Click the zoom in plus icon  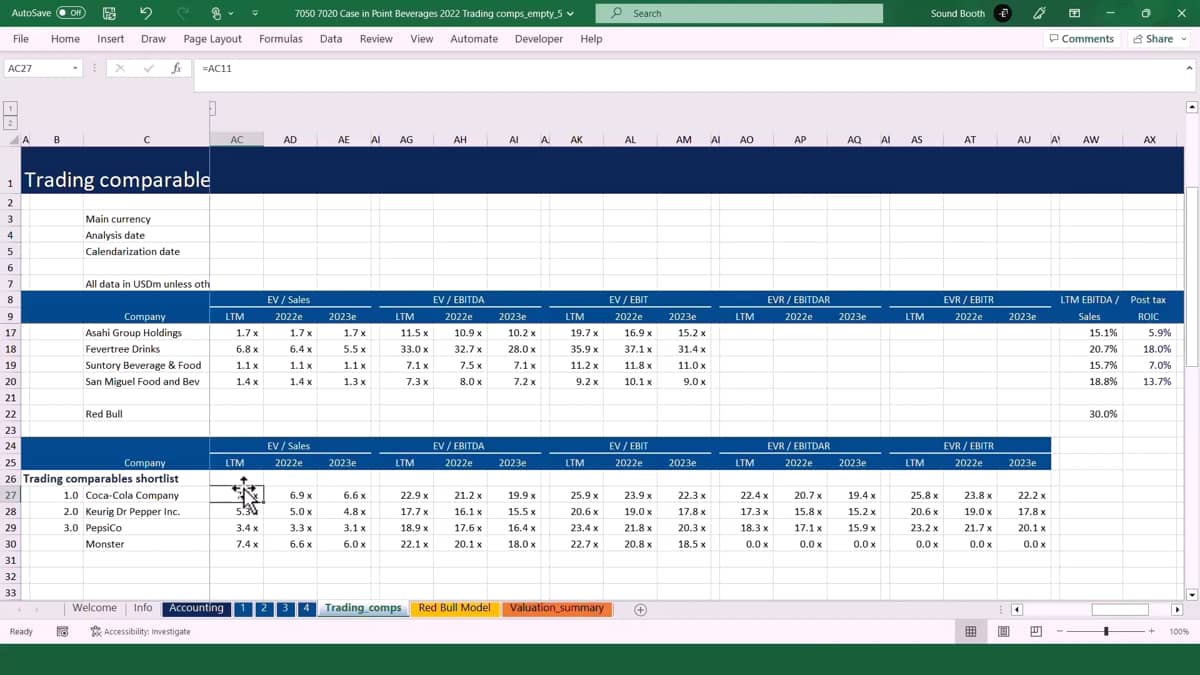[x=1152, y=631]
